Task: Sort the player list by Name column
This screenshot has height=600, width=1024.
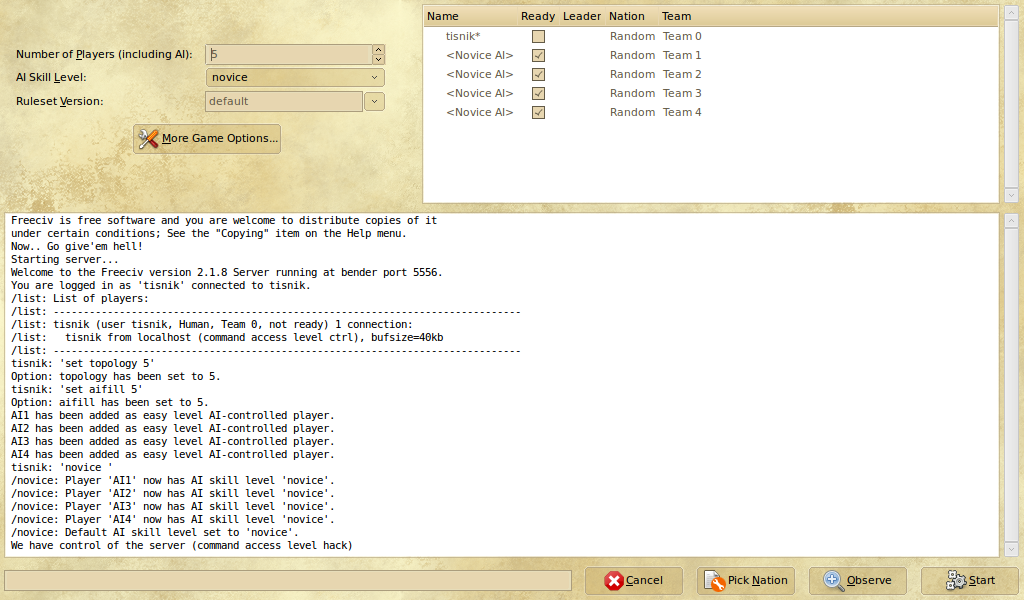Action: point(443,16)
